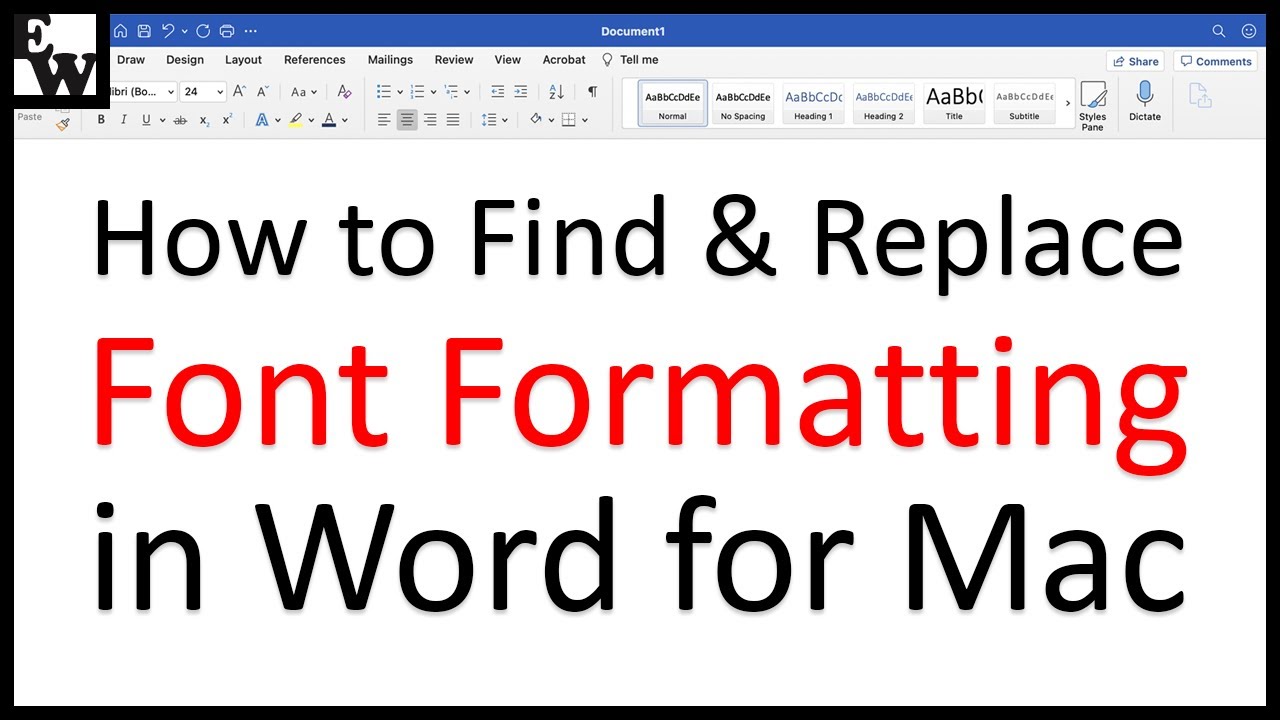Save the document with the disk icon
1280x720 pixels.
(x=144, y=31)
